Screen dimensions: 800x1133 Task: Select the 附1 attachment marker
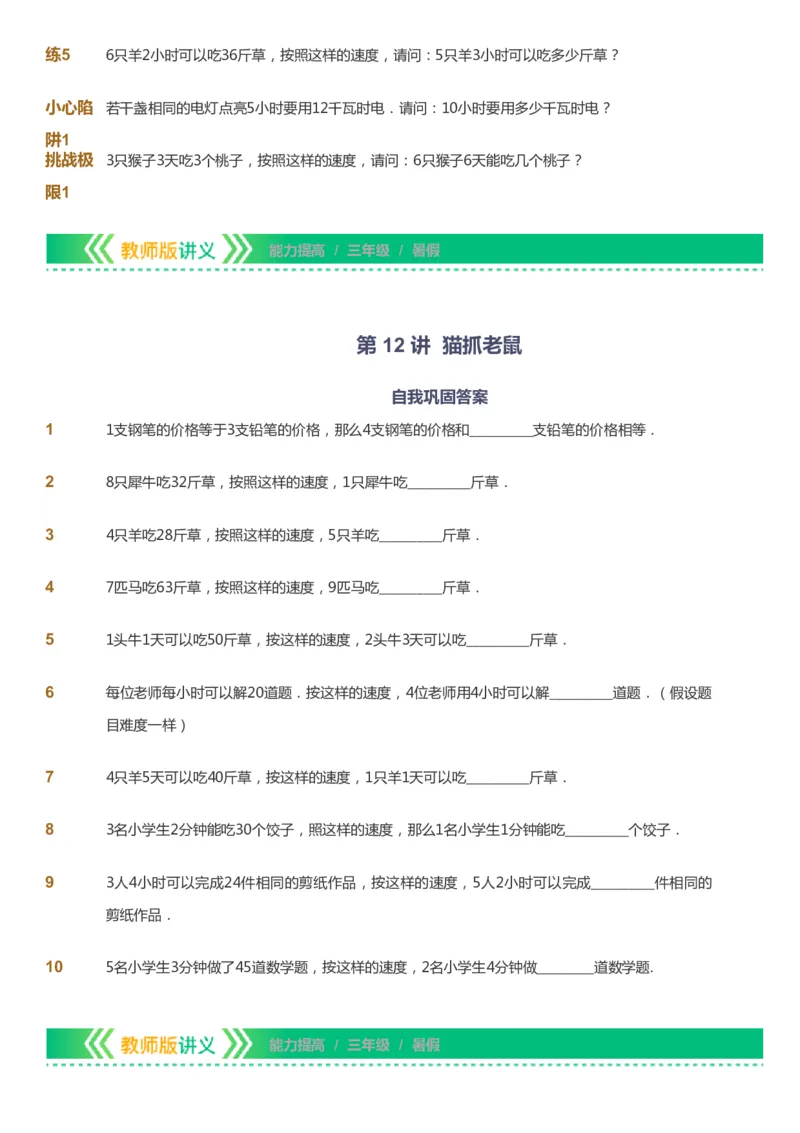coord(55,137)
